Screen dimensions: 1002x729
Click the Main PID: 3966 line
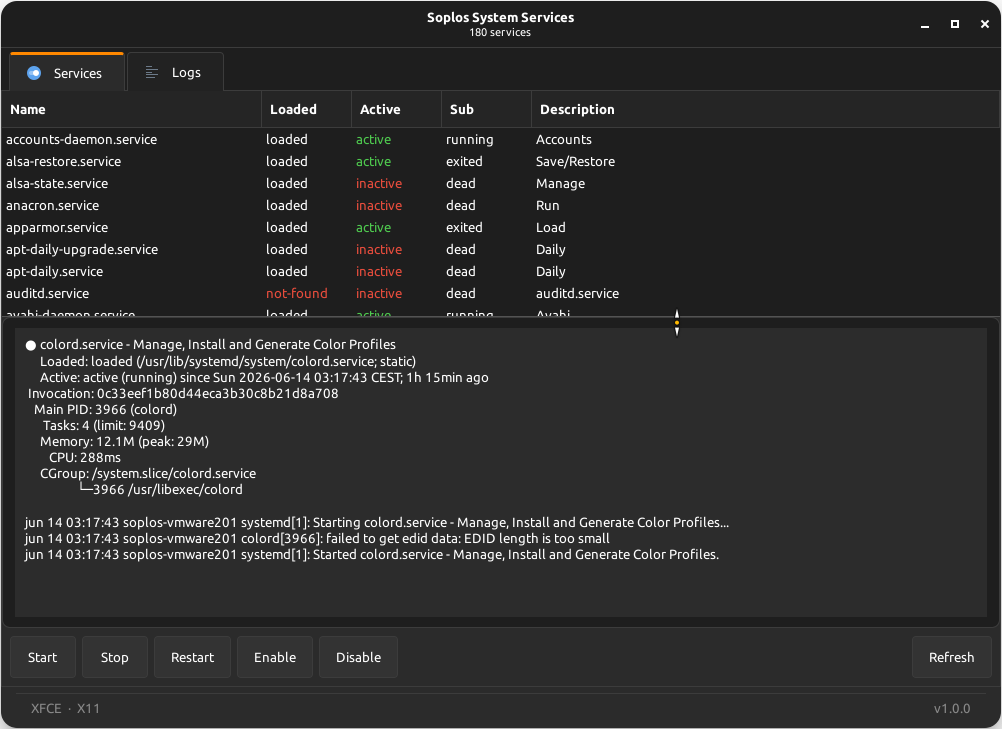pyautogui.click(x=105, y=410)
